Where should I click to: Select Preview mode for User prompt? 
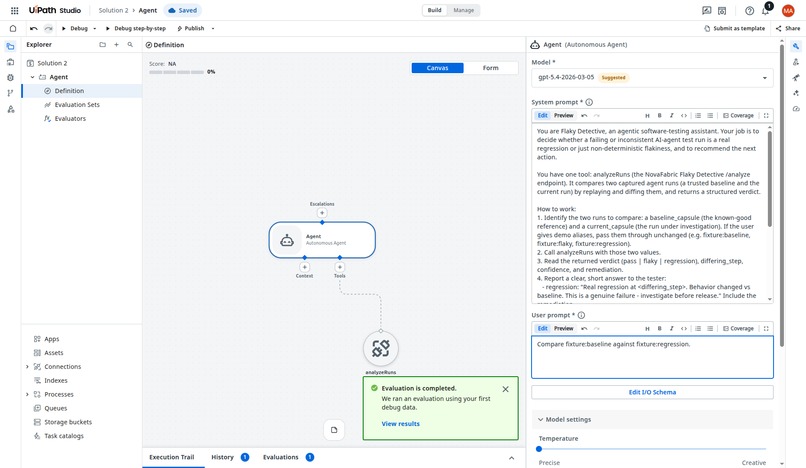pos(563,329)
